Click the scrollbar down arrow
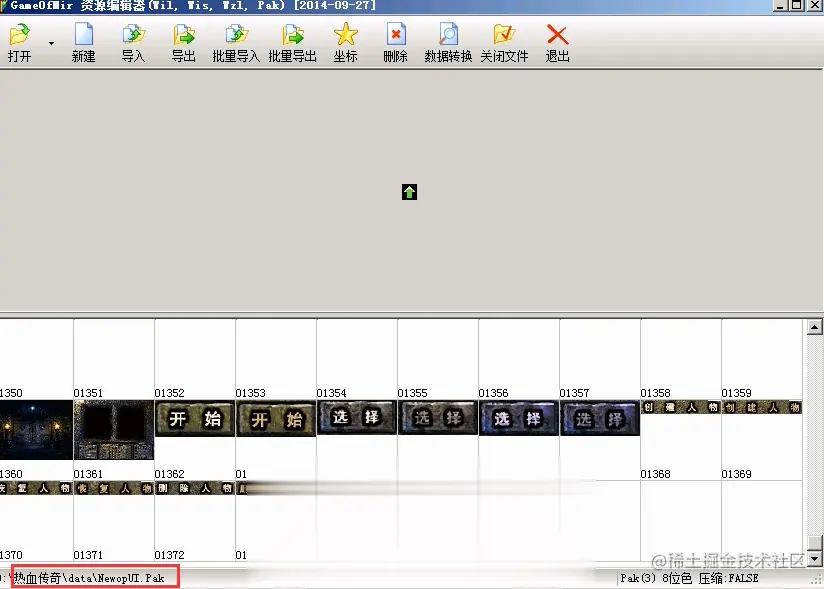 click(x=814, y=559)
